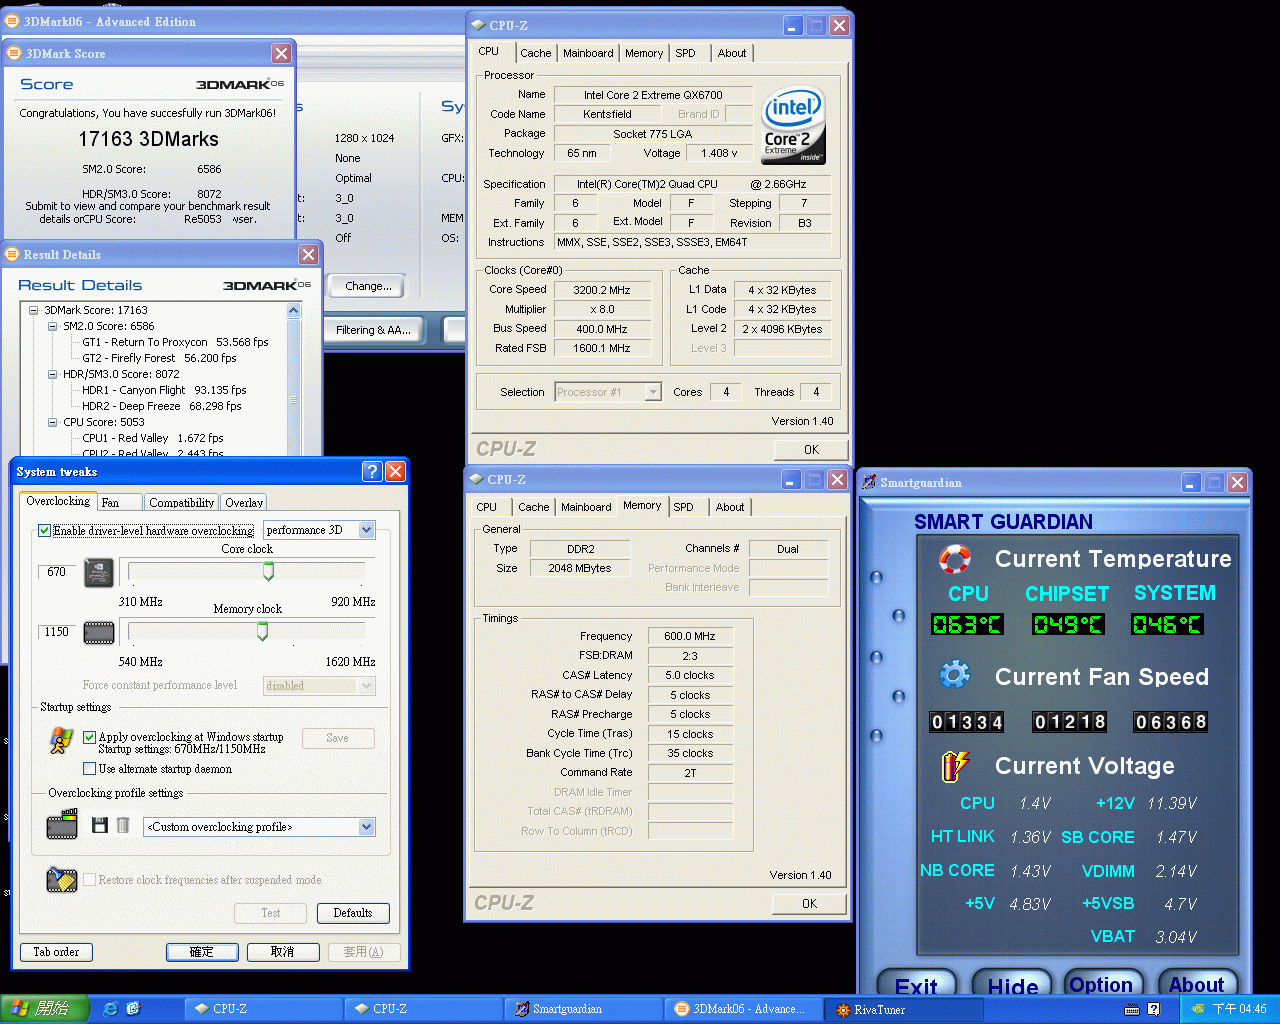This screenshot has height=1024, width=1280.
Task: Click the Result Details window title icon
Action: 12,254
